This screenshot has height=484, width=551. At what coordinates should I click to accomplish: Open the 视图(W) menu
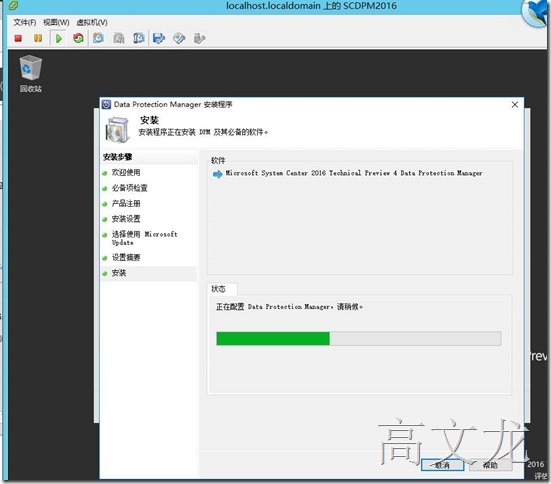pos(56,22)
